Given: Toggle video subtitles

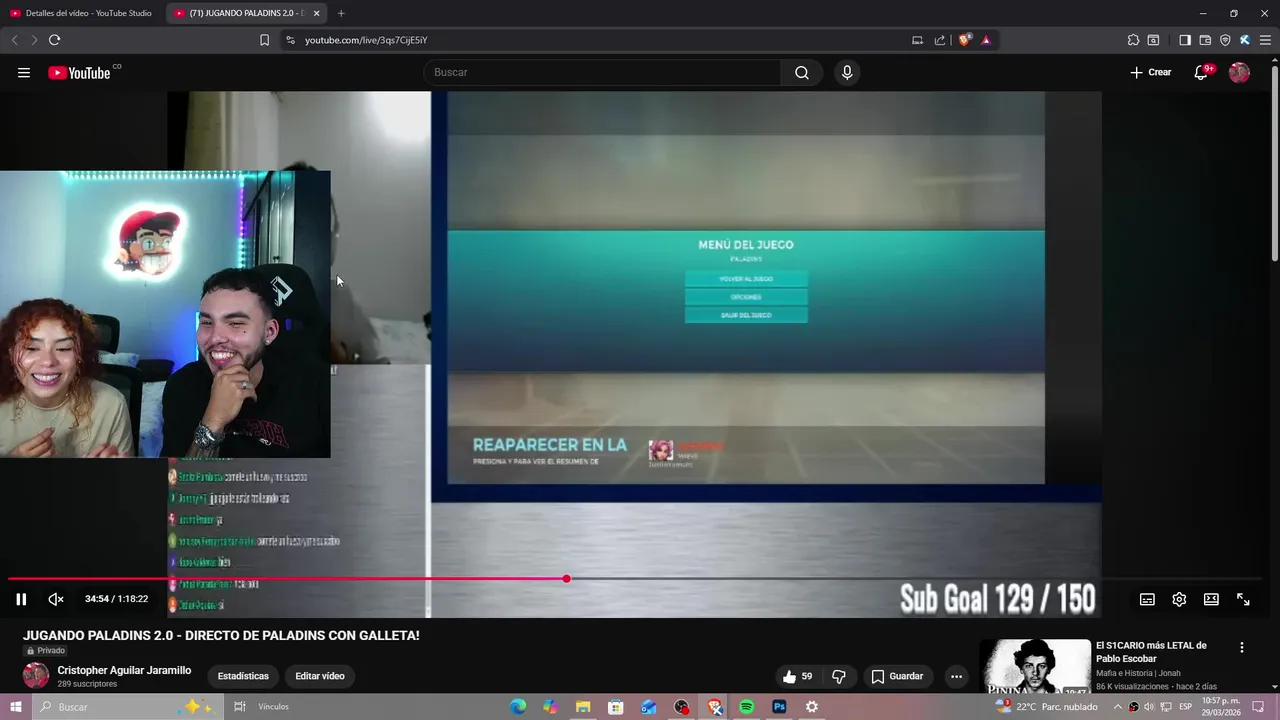Looking at the screenshot, I should (1147, 599).
